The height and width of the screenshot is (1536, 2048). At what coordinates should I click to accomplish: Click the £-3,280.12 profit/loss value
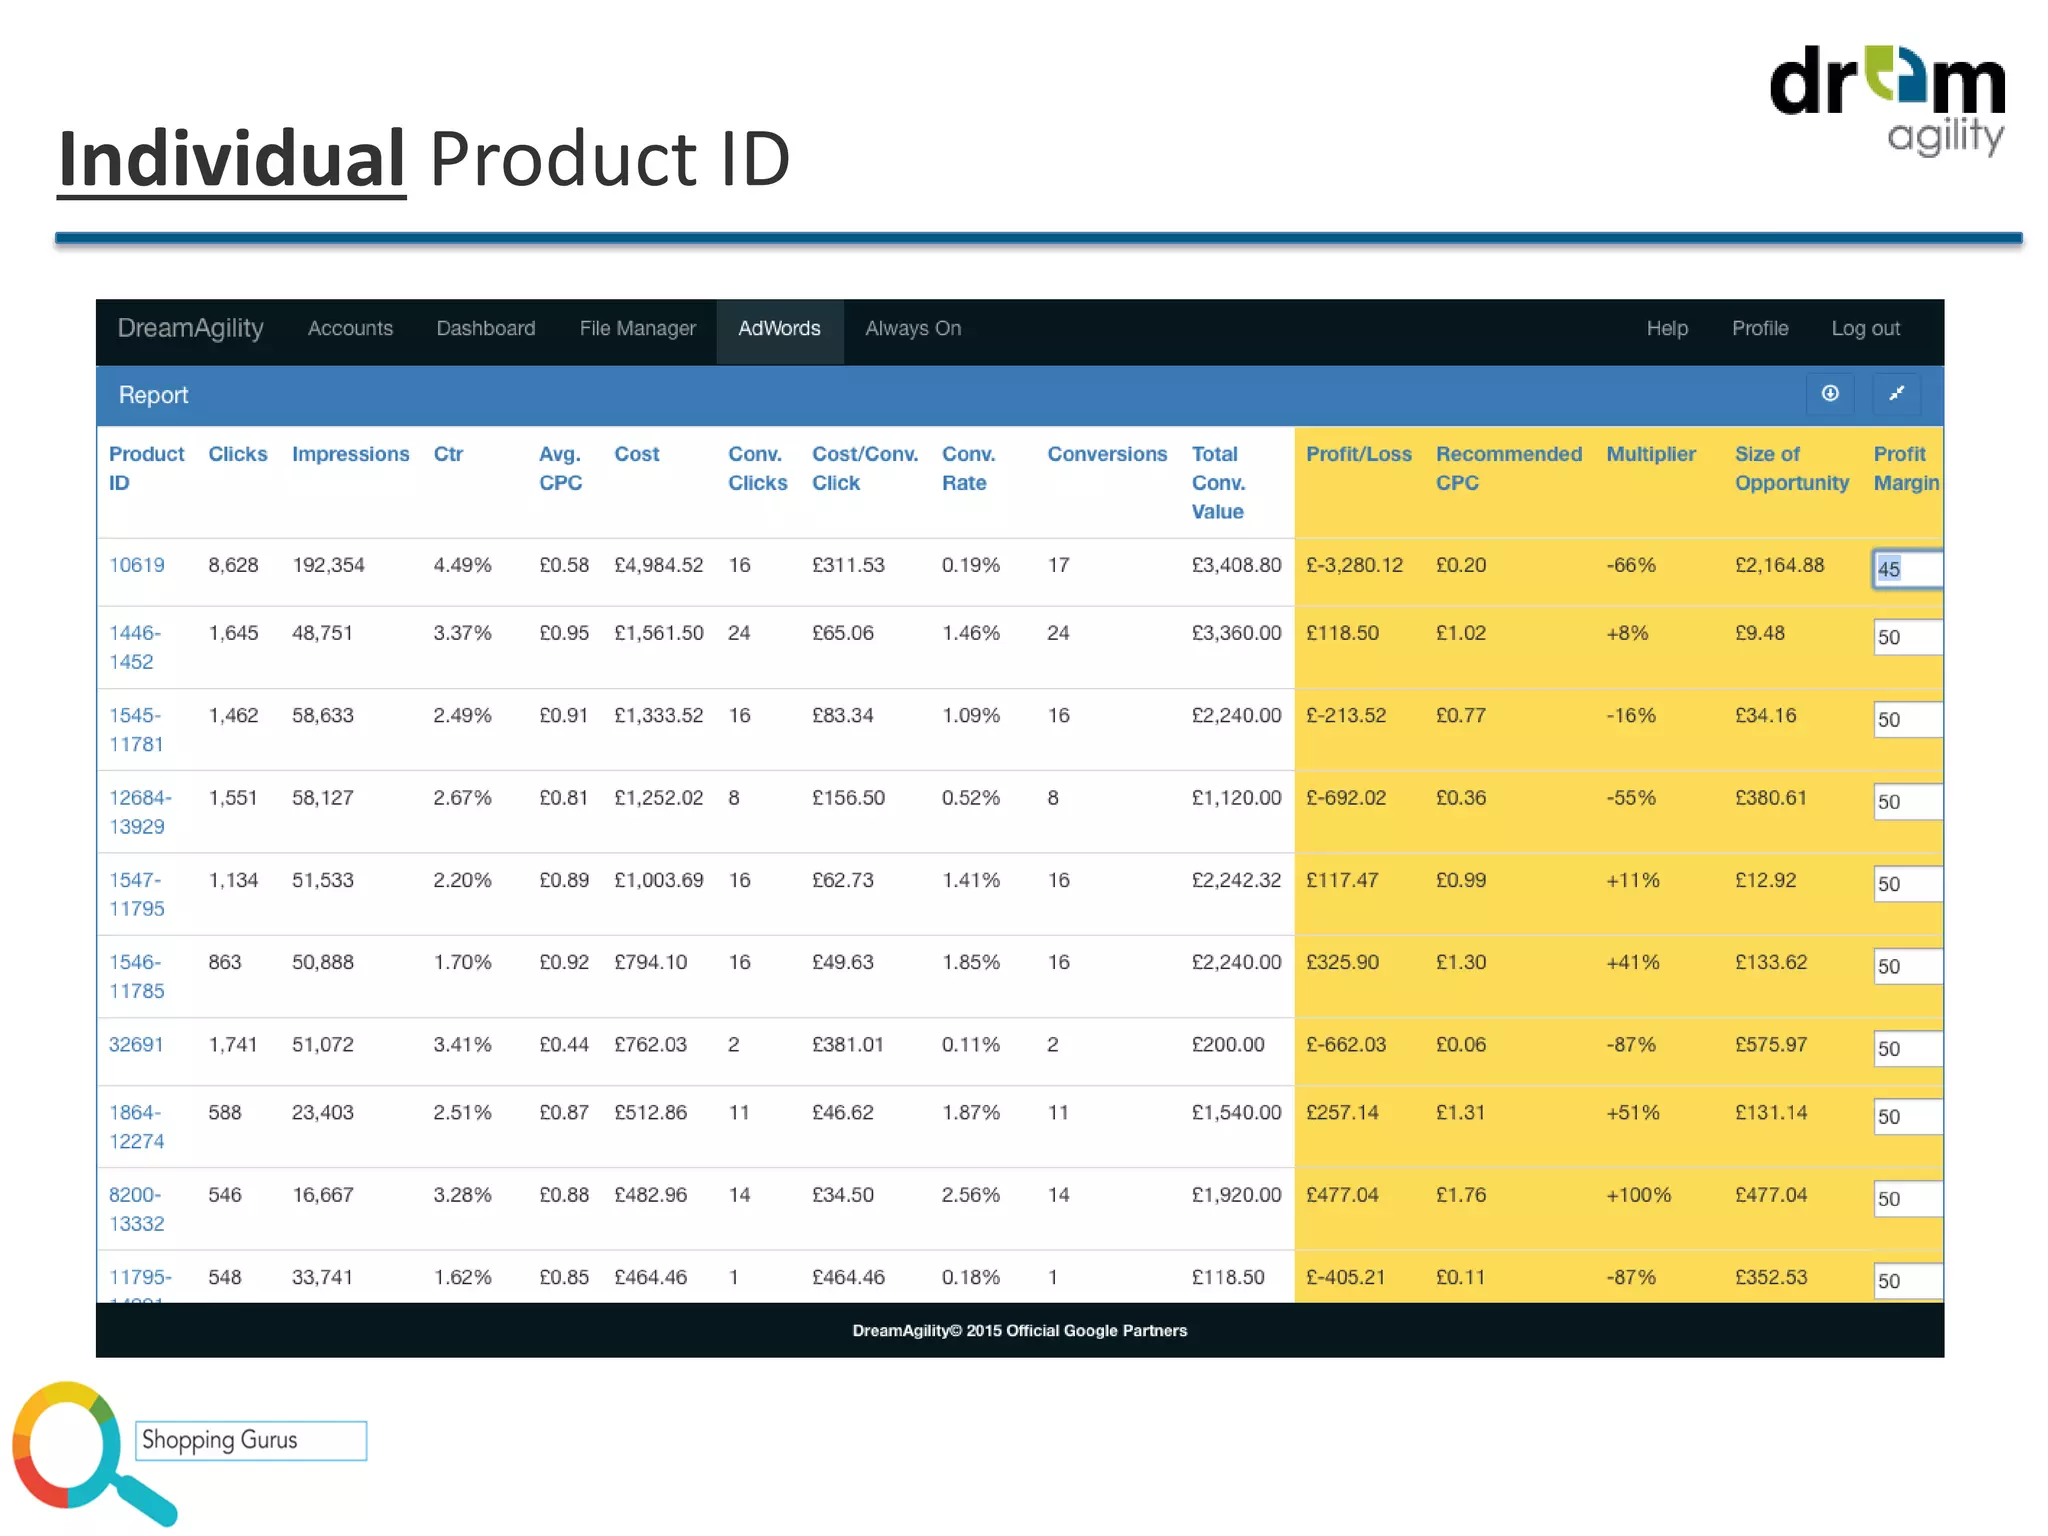[x=1354, y=565]
